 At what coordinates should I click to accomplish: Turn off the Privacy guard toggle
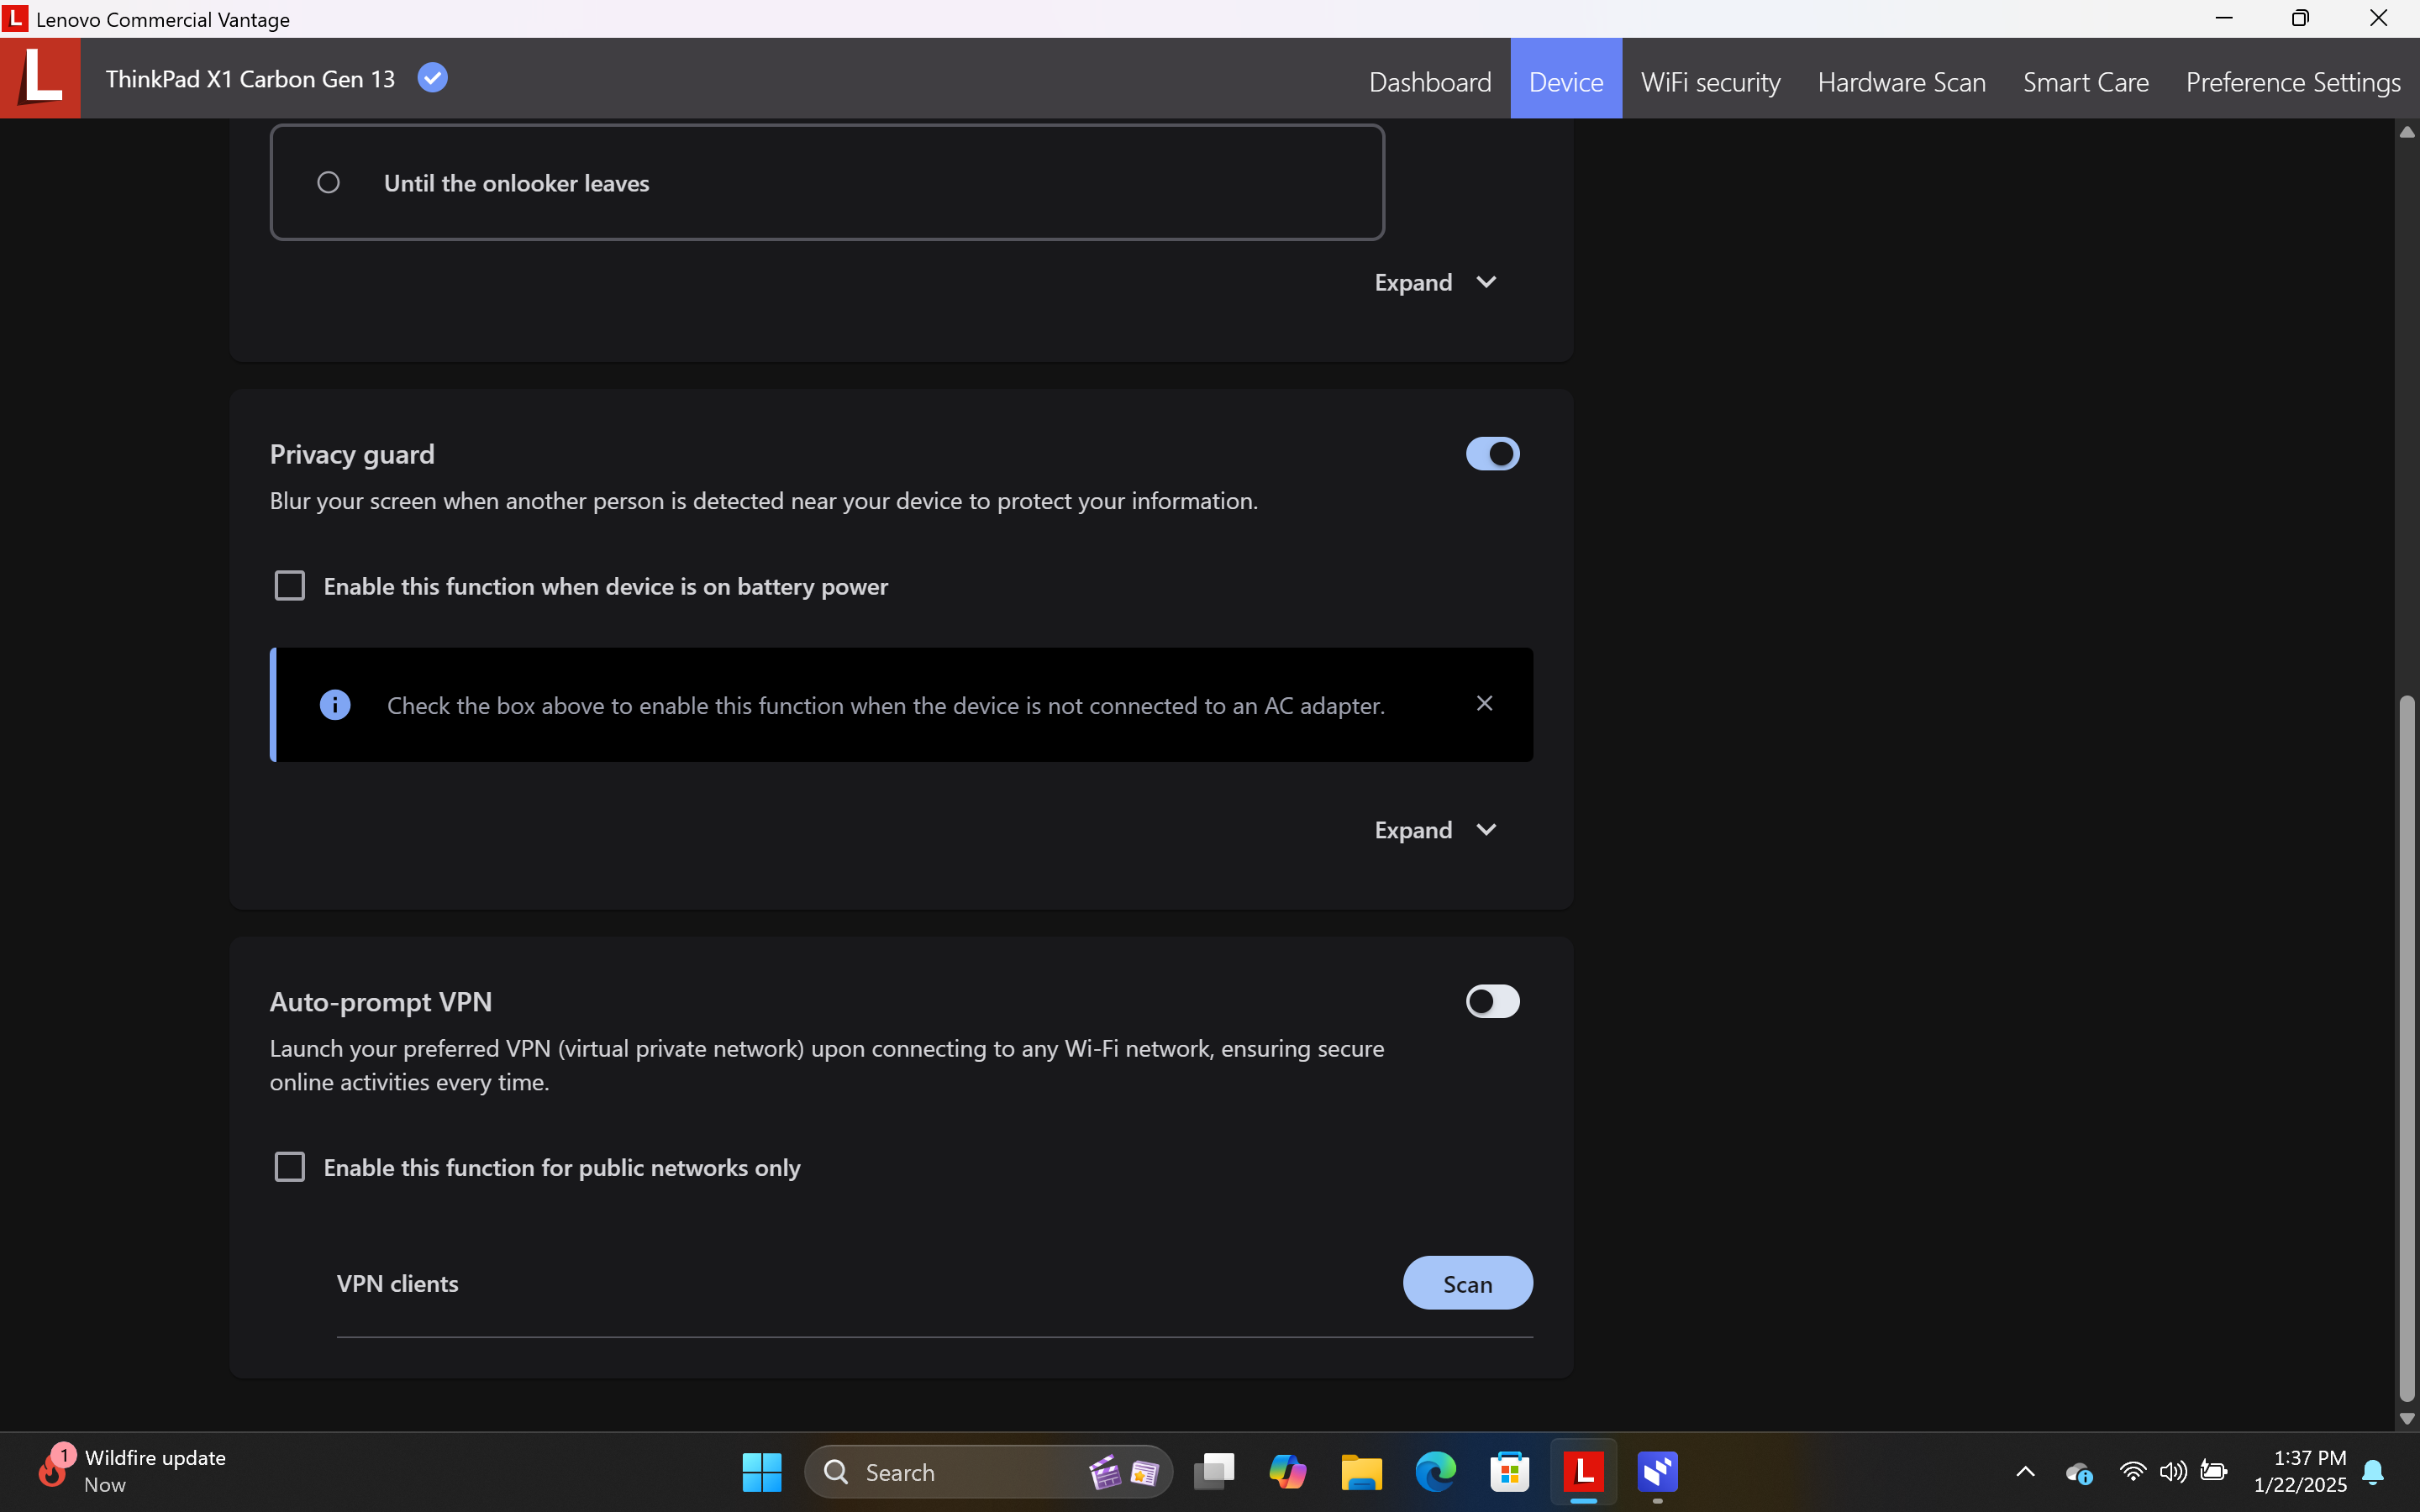click(x=1493, y=454)
